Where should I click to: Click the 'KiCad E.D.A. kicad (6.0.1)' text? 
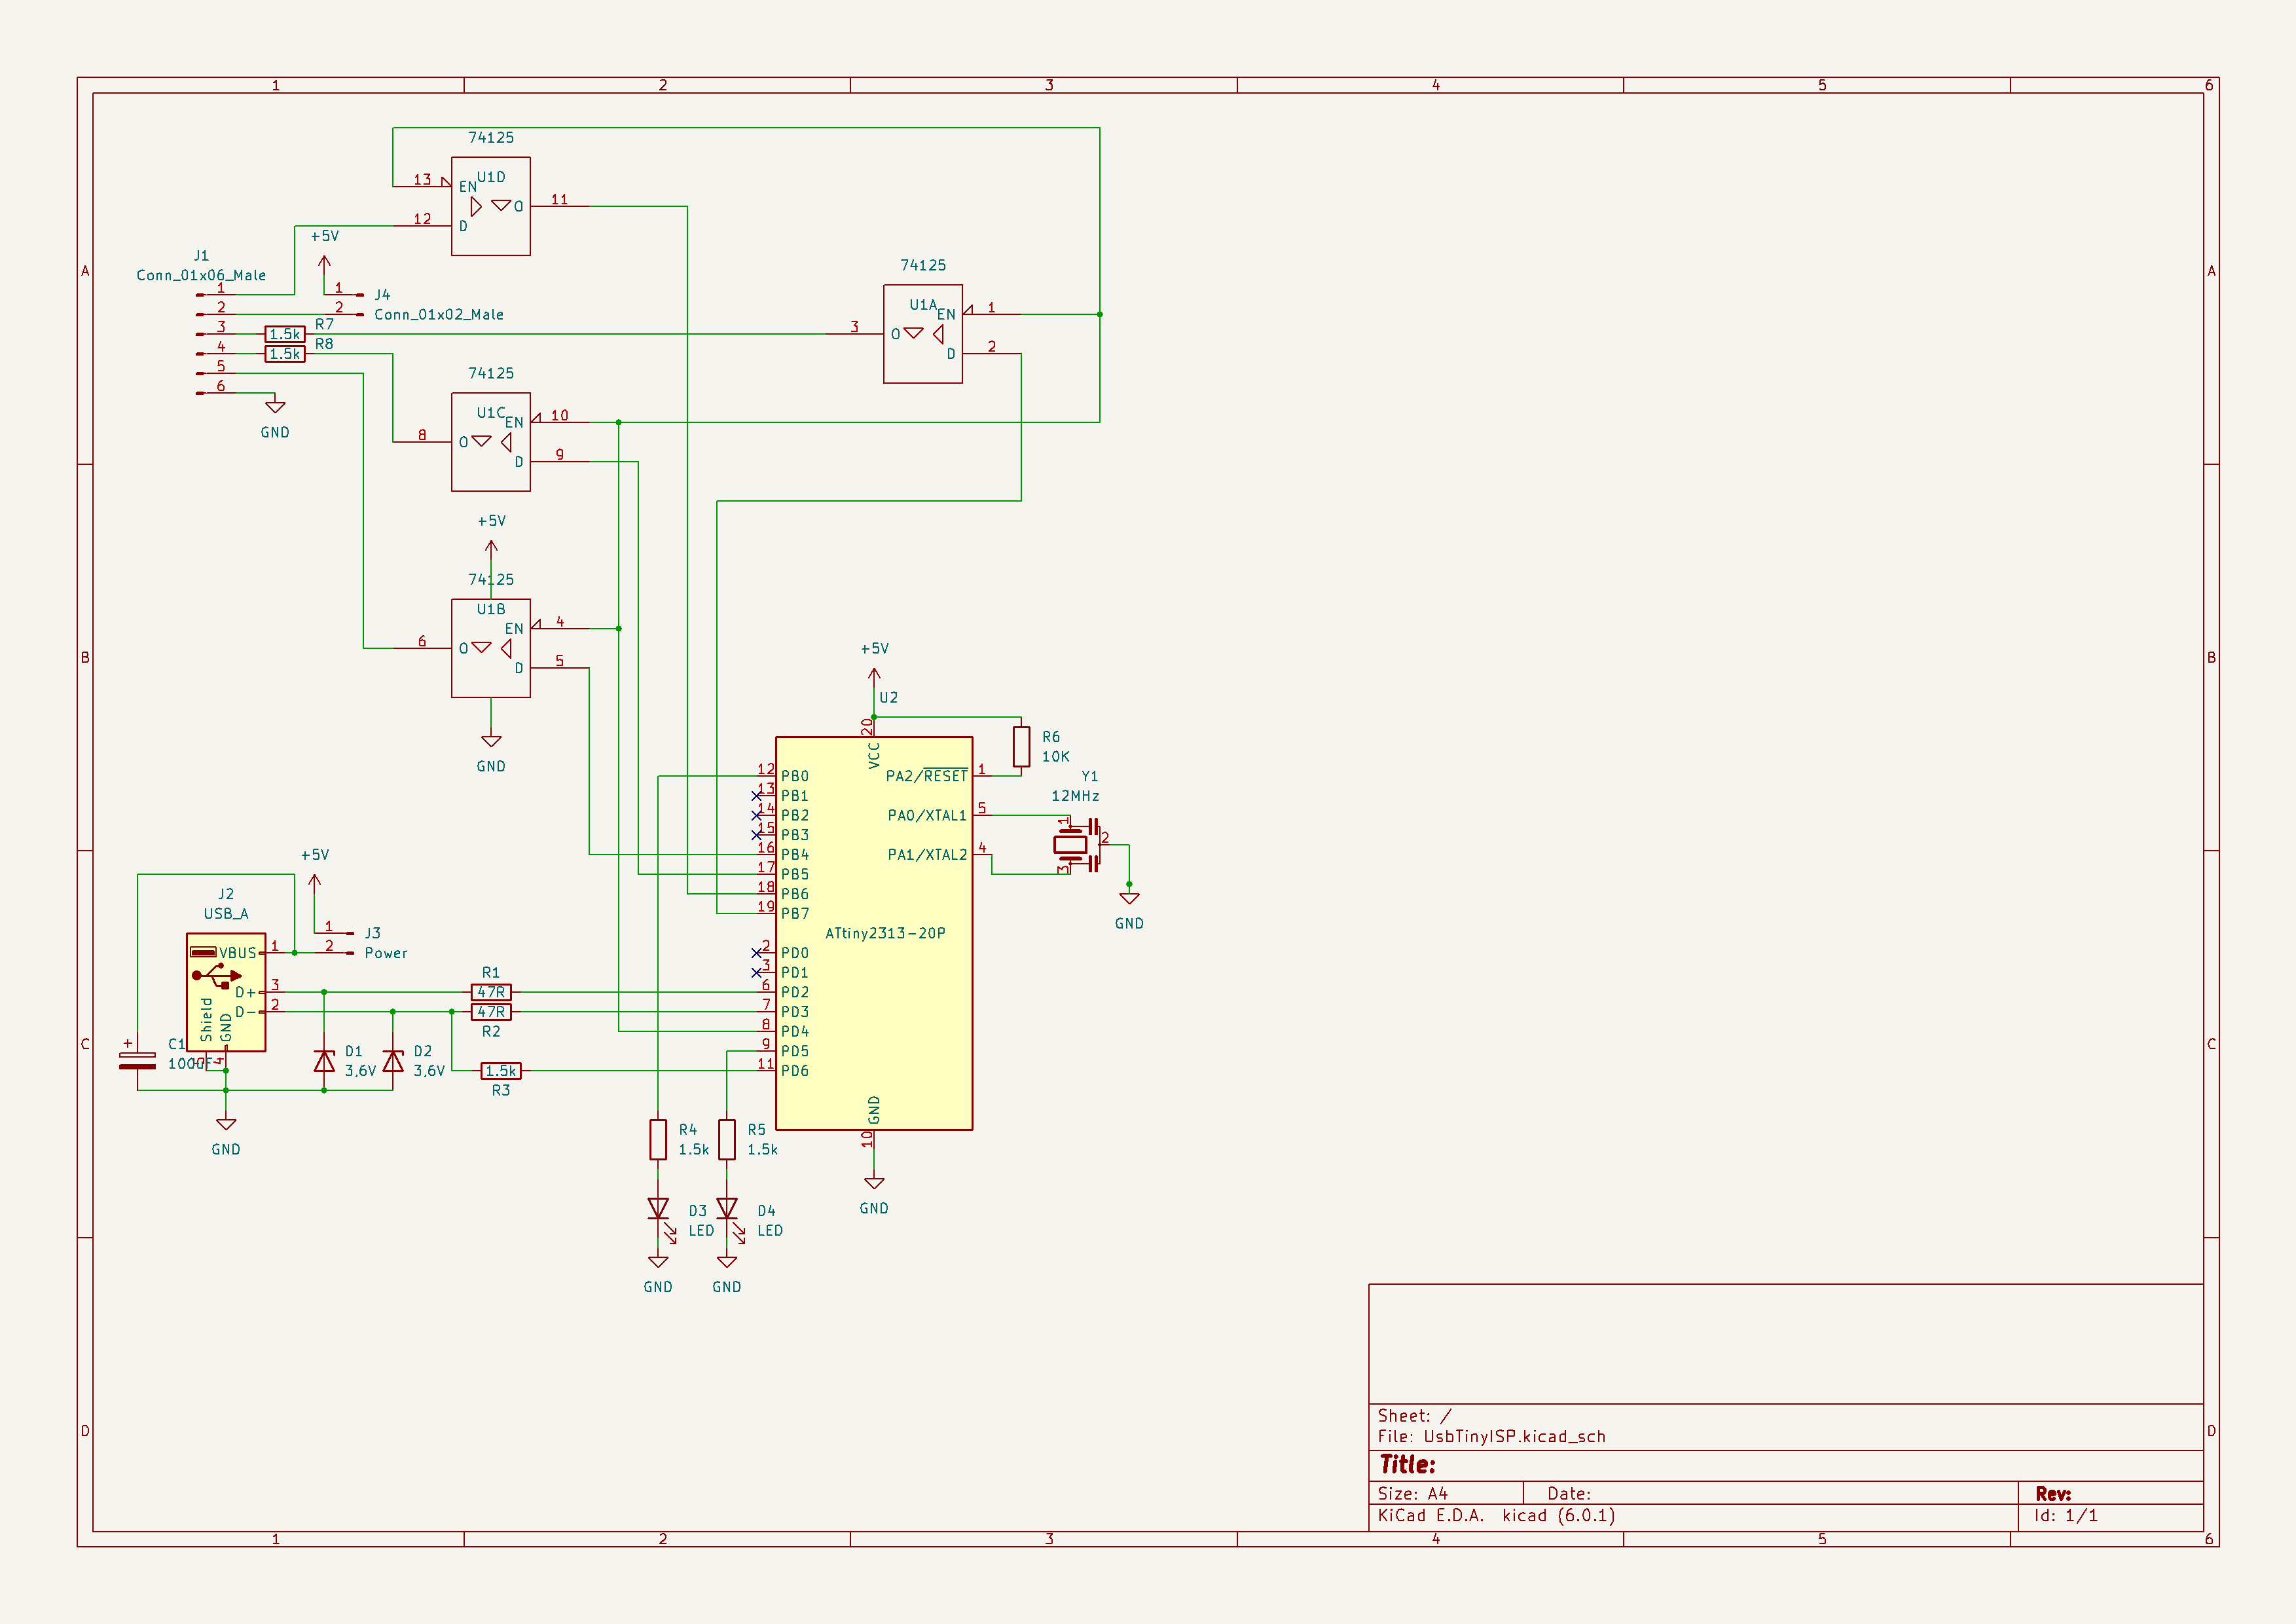[x=1496, y=1515]
